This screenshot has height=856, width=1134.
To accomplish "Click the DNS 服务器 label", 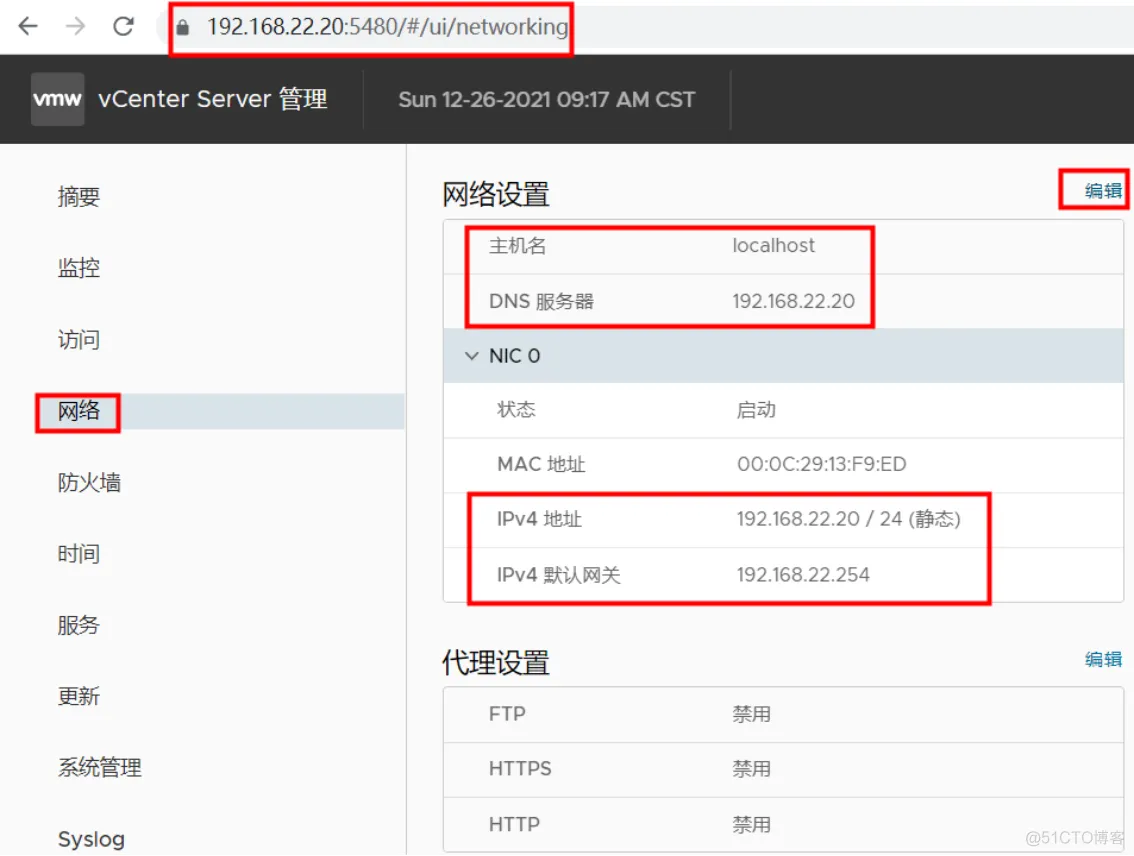I will pos(541,301).
